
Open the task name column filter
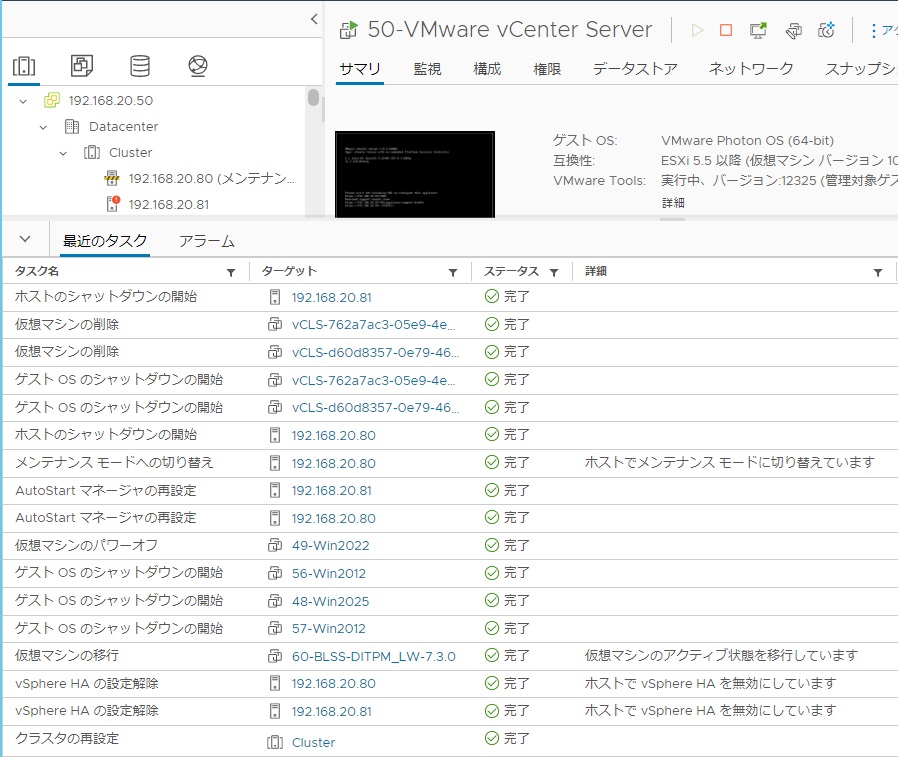tap(231, 273)
